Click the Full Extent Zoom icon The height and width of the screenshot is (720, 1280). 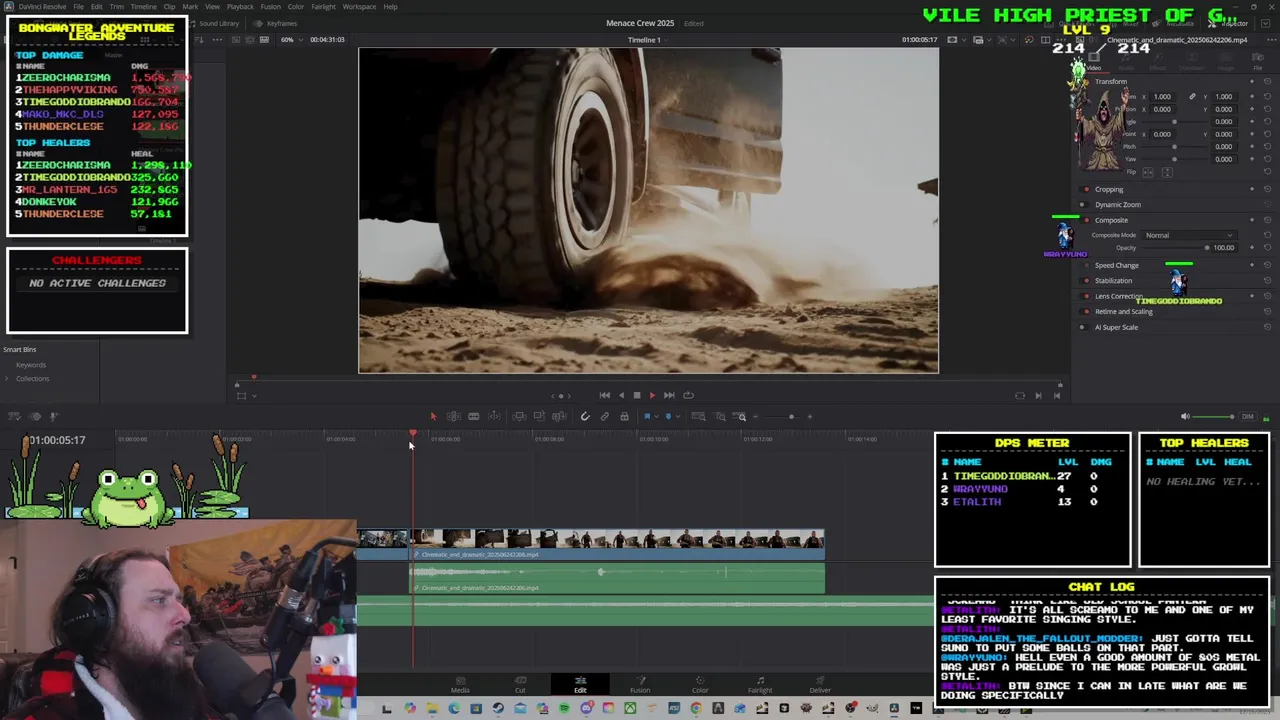pyautogui.click(x=698, y=416)
